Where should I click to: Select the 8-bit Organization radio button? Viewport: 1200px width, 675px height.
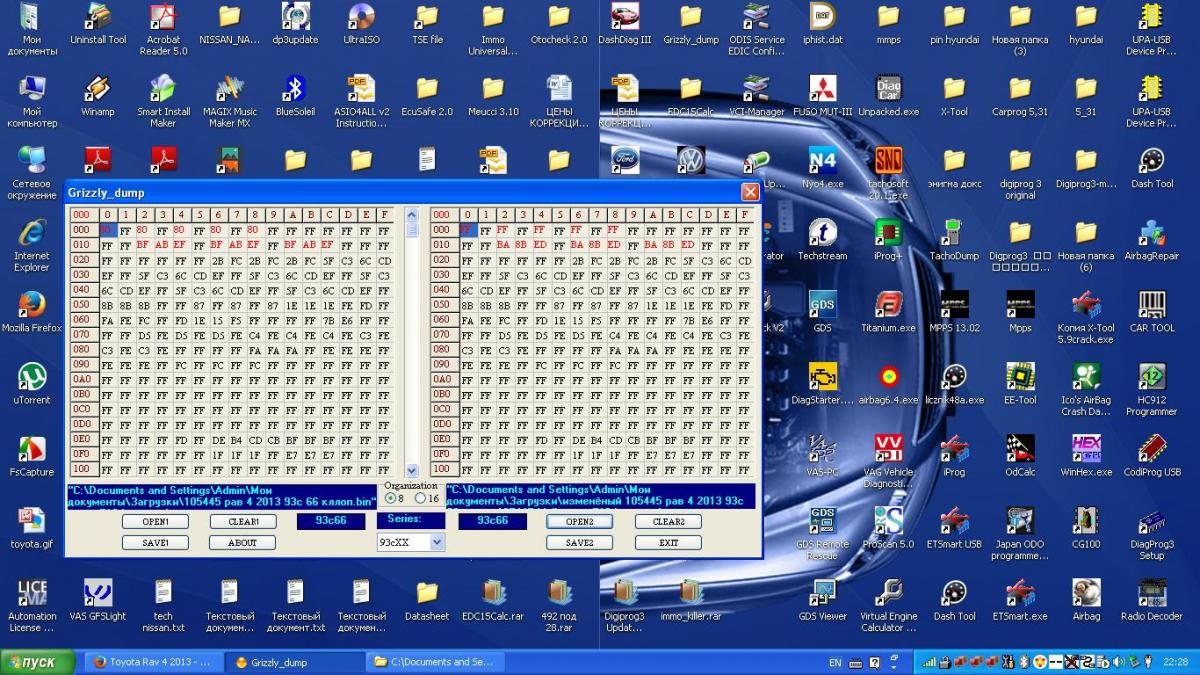(x=390, y=498)
